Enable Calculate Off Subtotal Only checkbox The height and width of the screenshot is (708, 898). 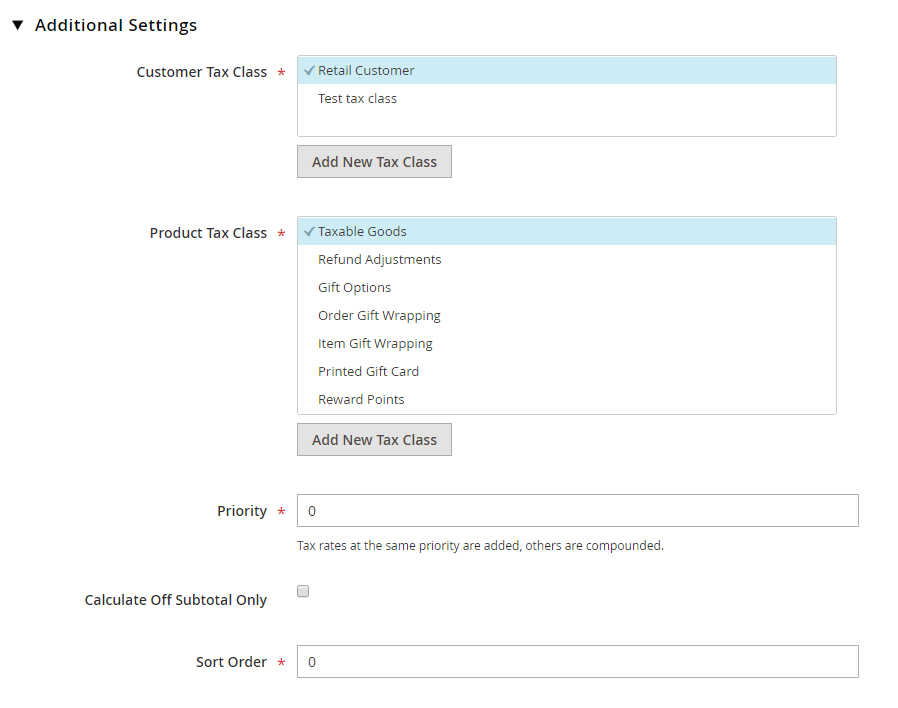pyautogui.click(x=303, y=591)
